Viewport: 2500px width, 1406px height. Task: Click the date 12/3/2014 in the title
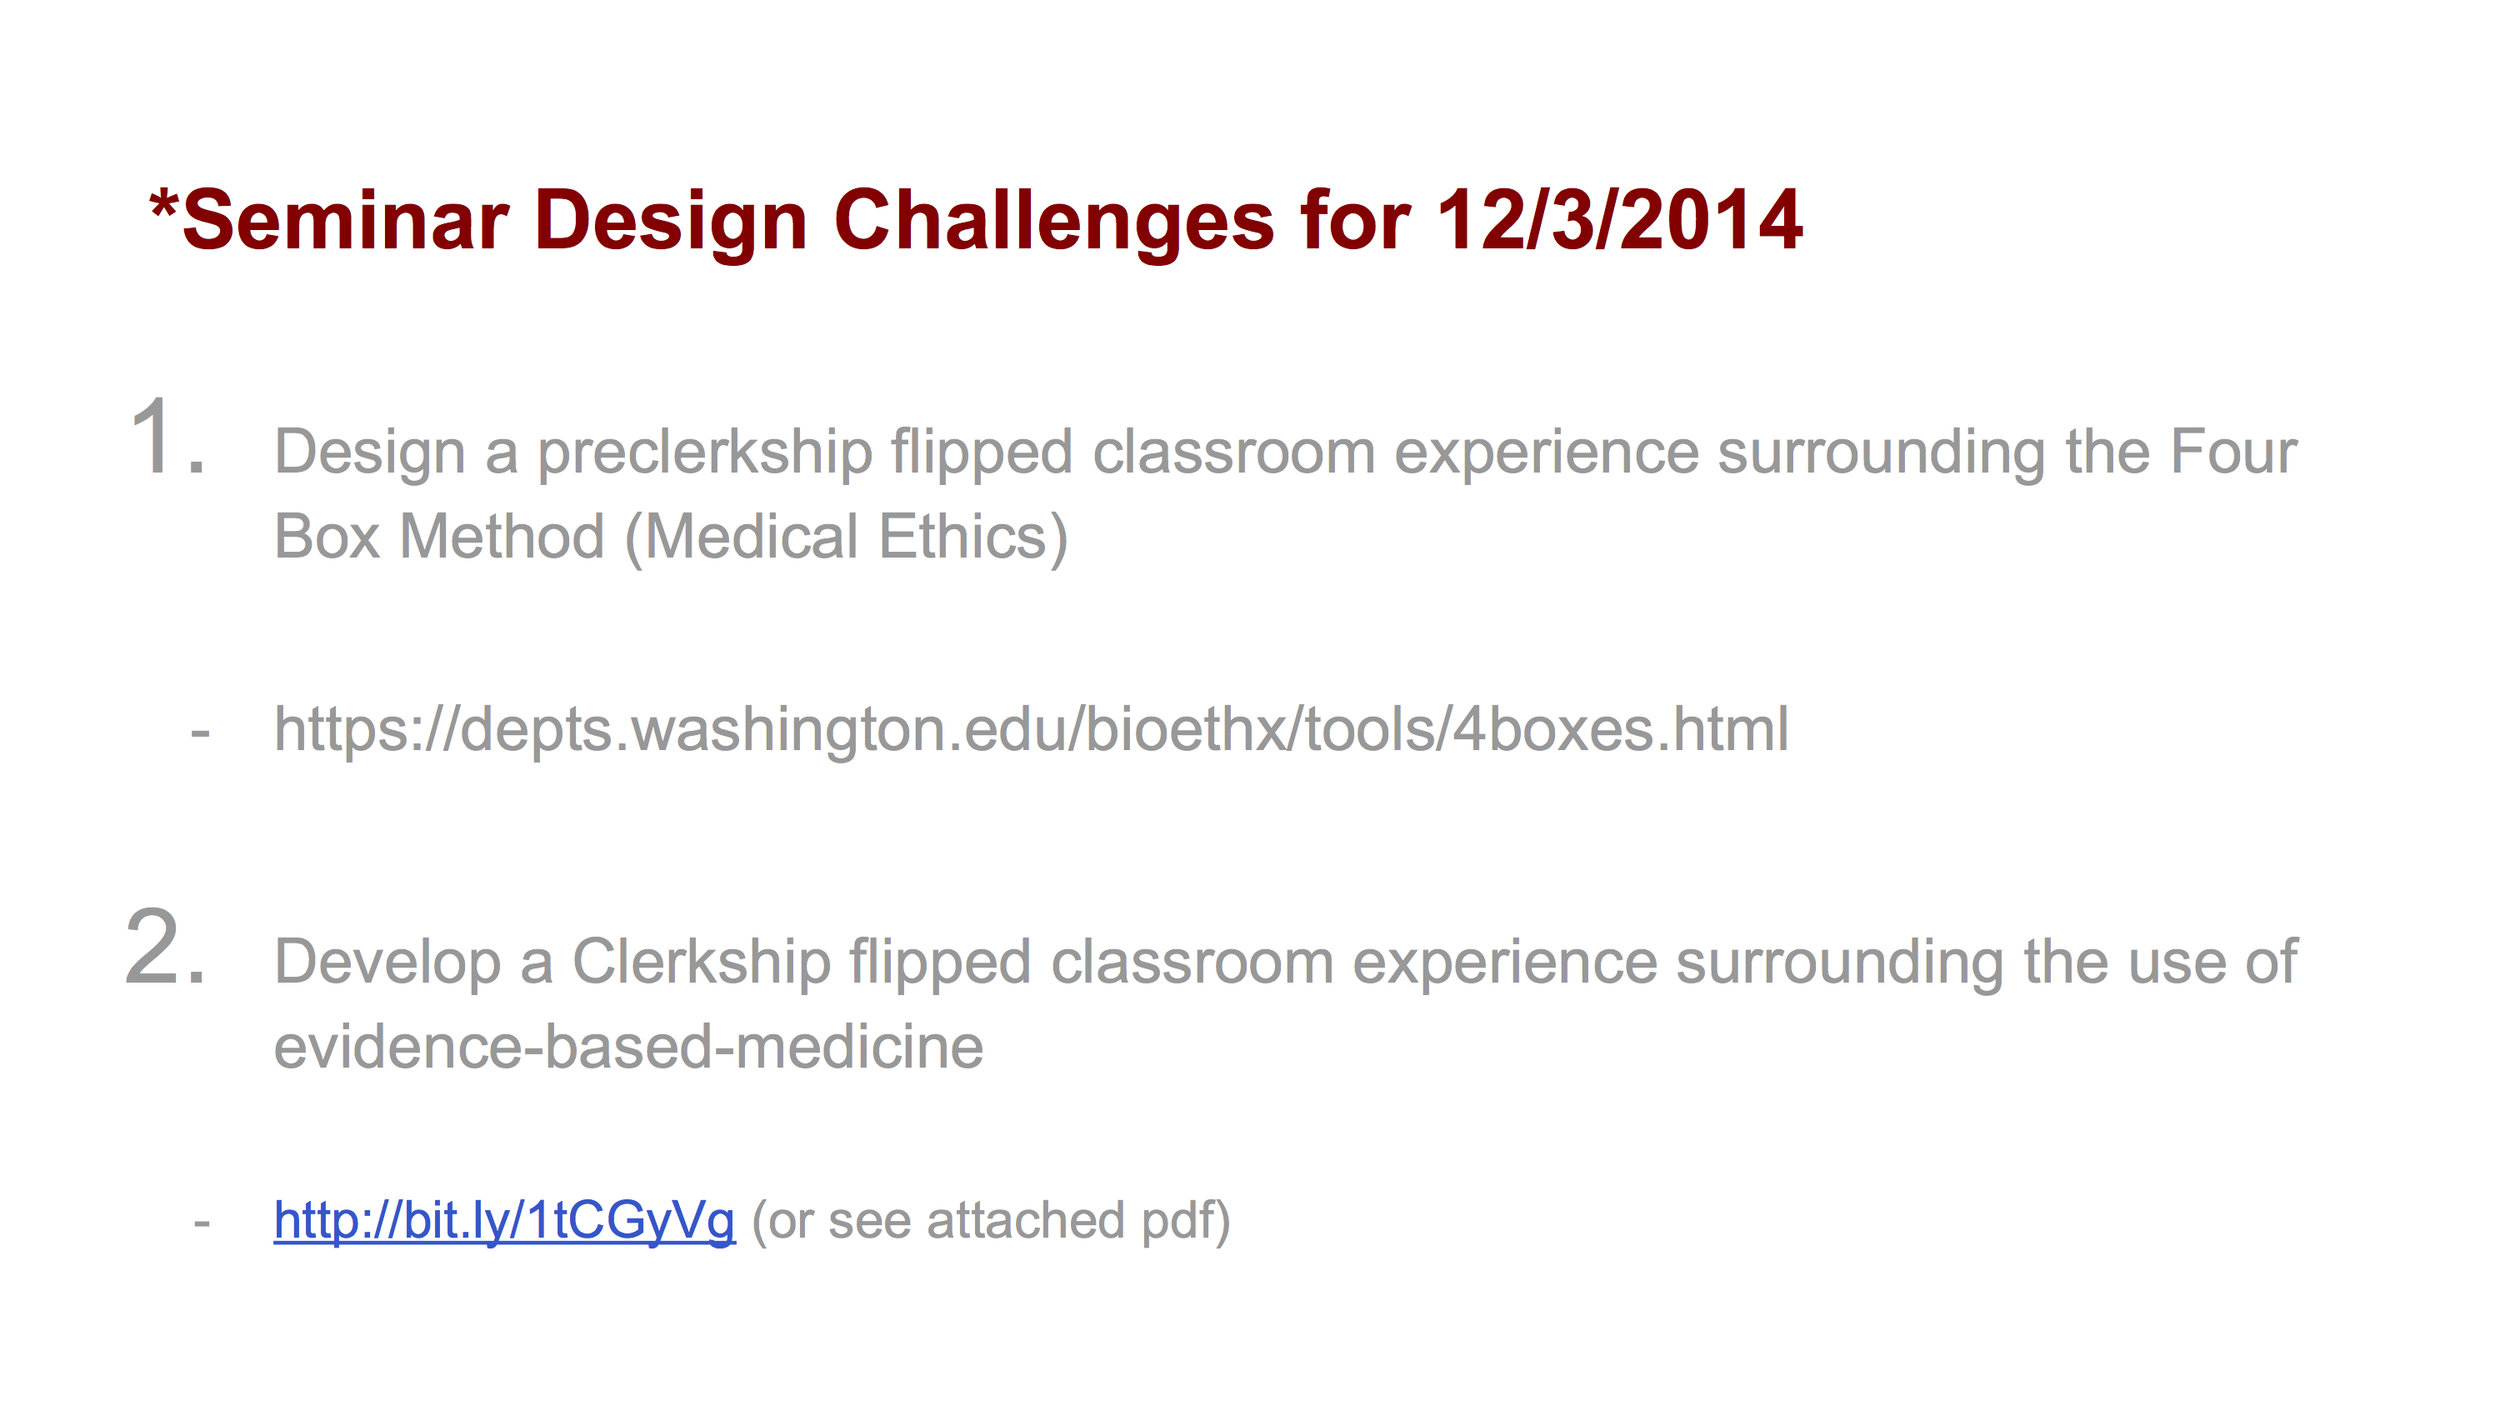coord(1619,220)
